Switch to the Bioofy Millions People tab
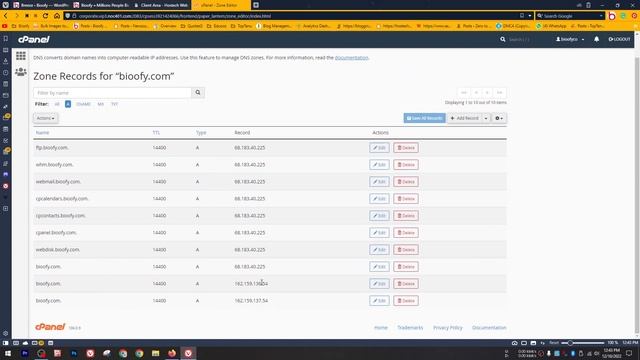This screenshot has height=360, width=640. (x=101, y=5)
